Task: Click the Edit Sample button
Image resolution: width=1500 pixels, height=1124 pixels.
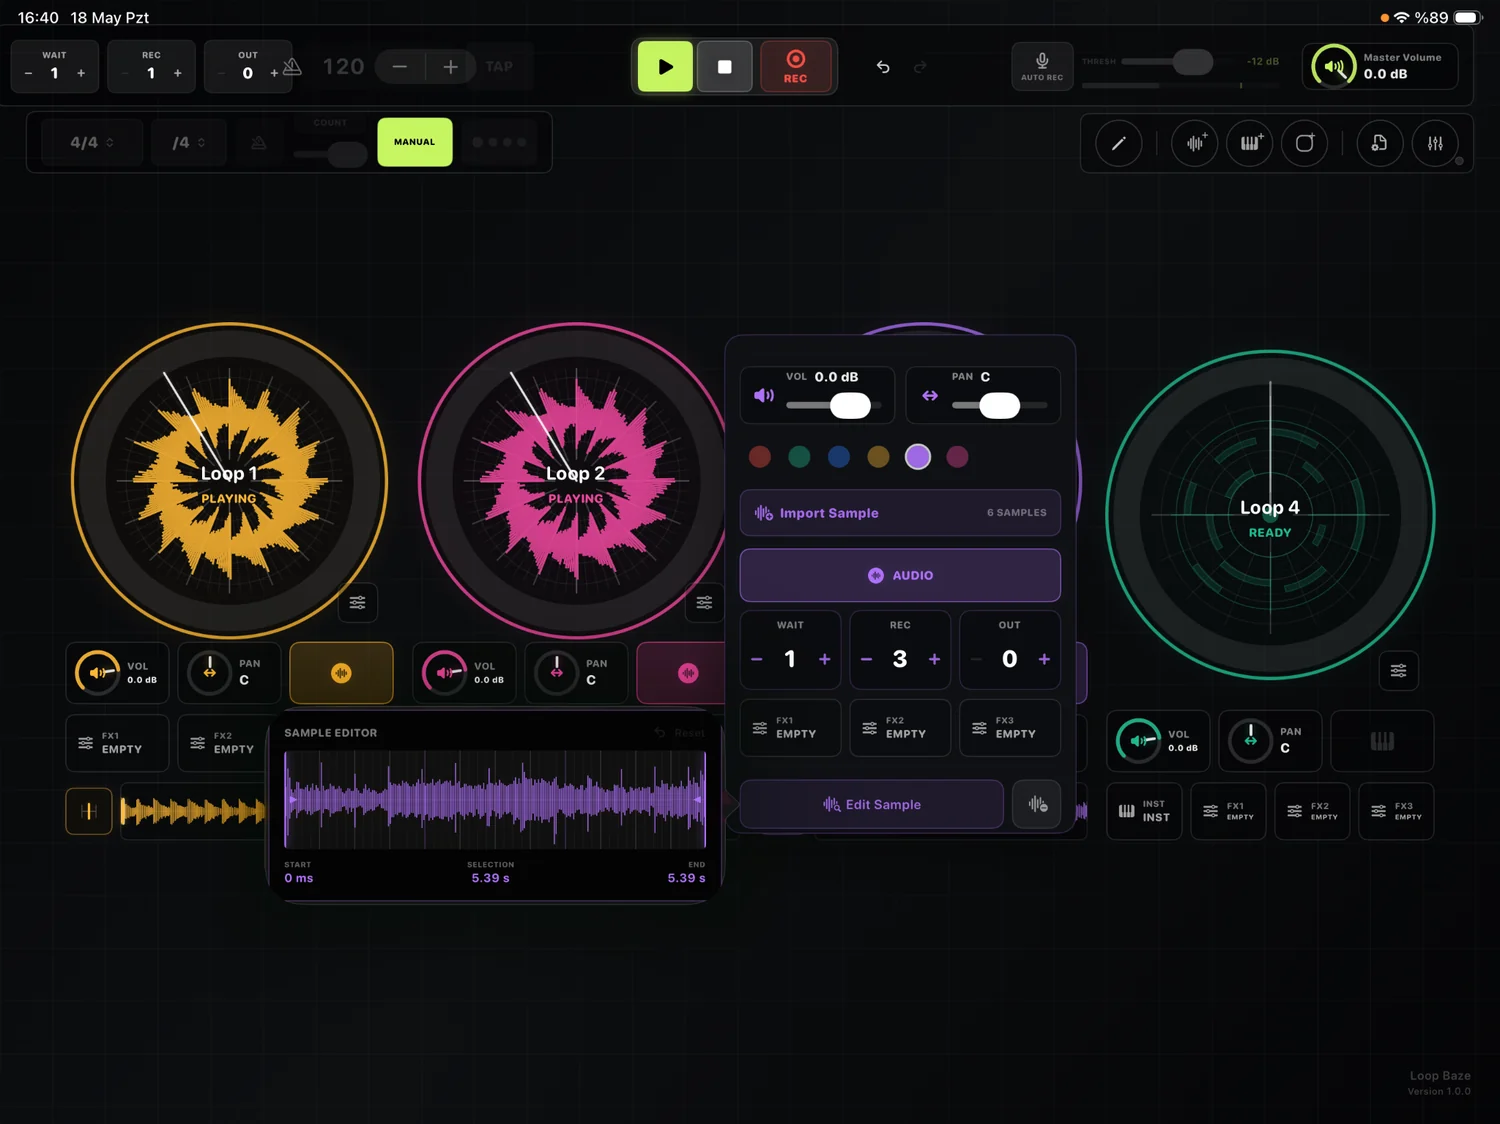Action: click(x=871, y=804)
